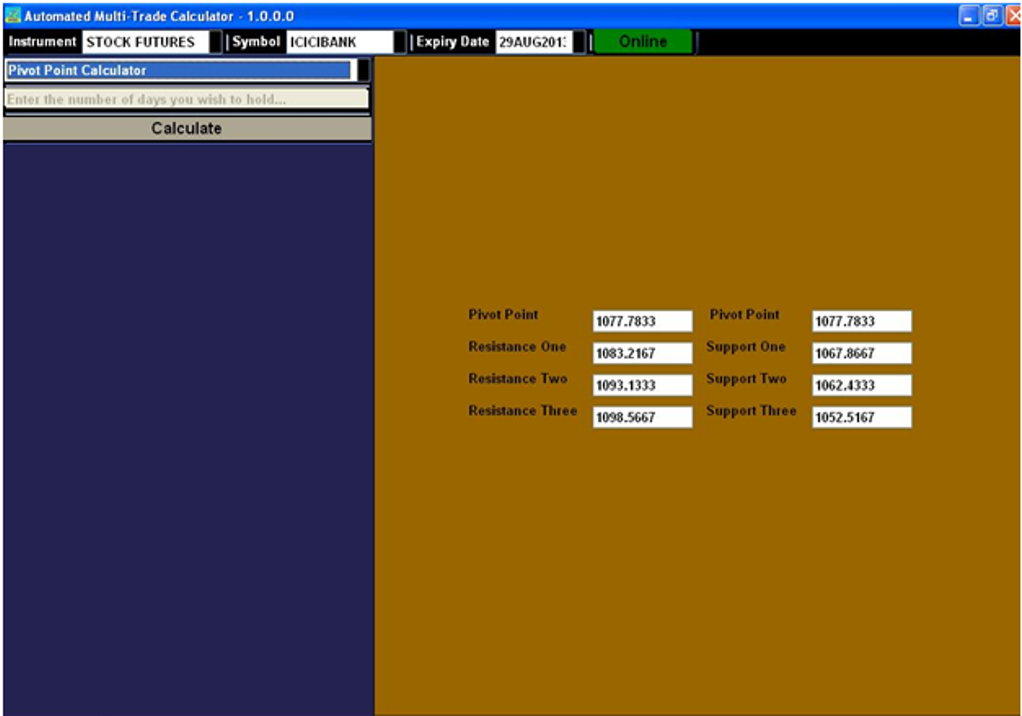
Task: Expand the Pivot Point Calculator selector
Action: 364,71
